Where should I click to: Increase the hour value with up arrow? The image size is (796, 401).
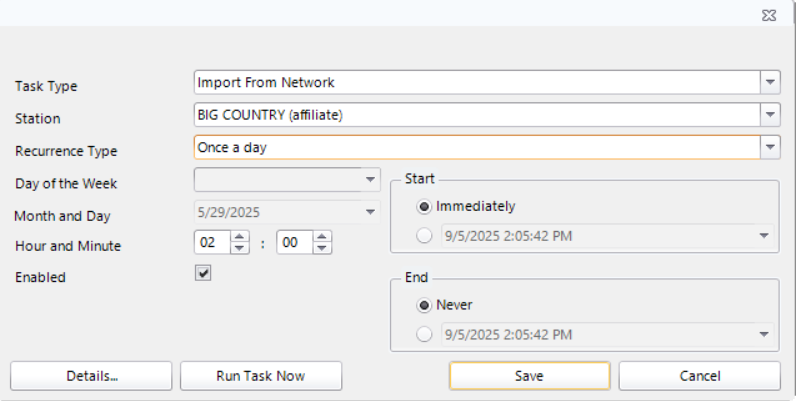point(240,237)
